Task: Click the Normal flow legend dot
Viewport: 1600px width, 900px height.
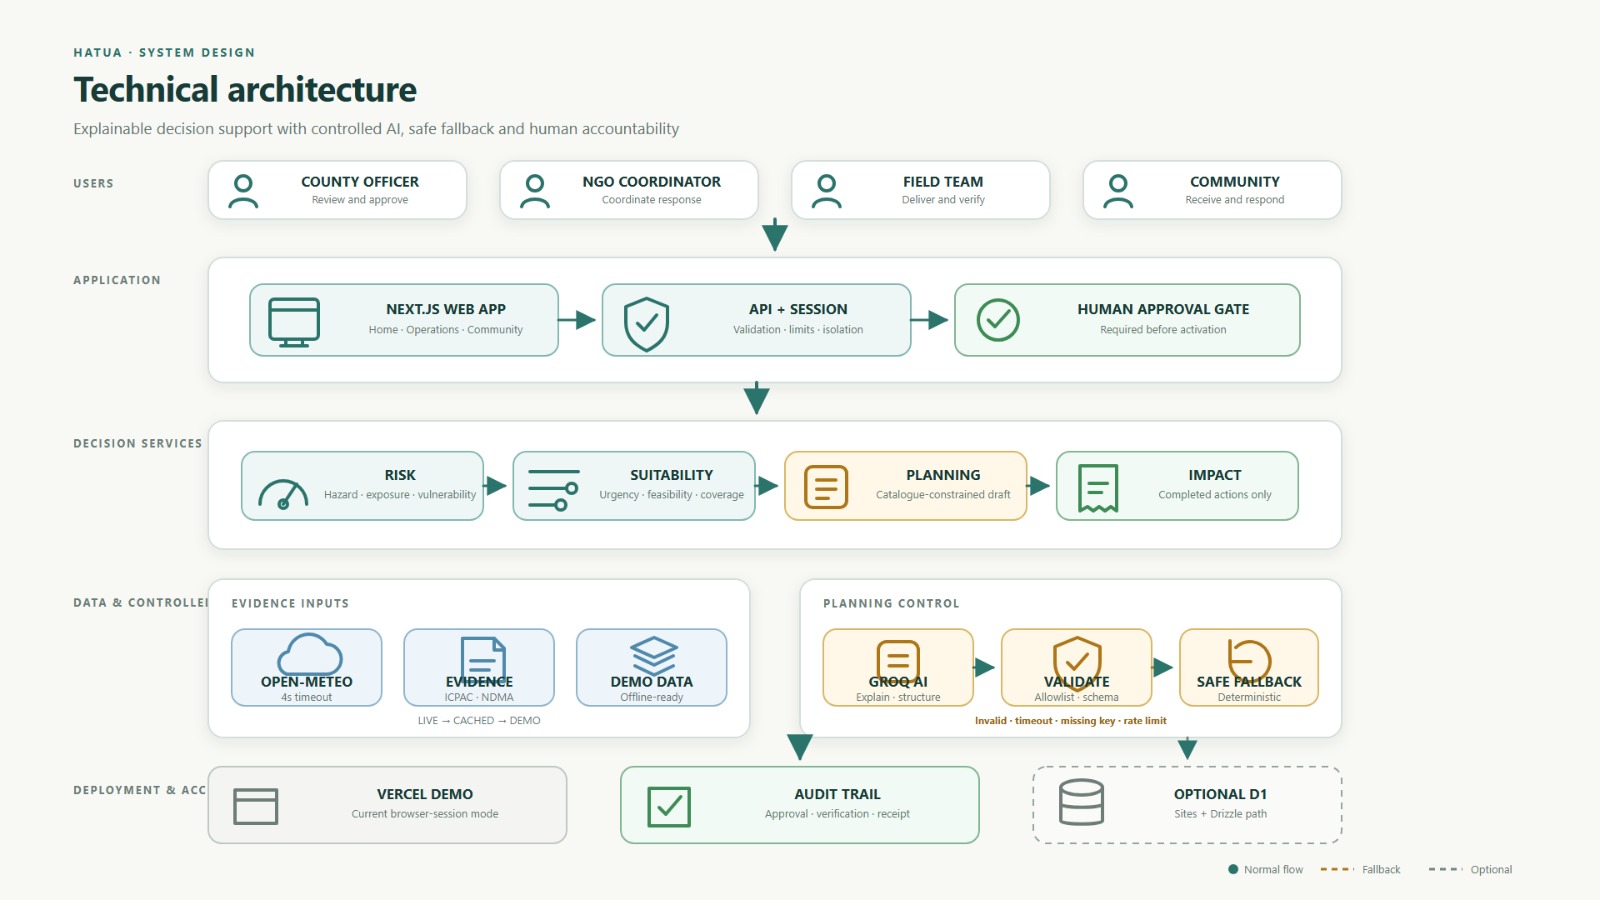Action: click(1233, 869)
